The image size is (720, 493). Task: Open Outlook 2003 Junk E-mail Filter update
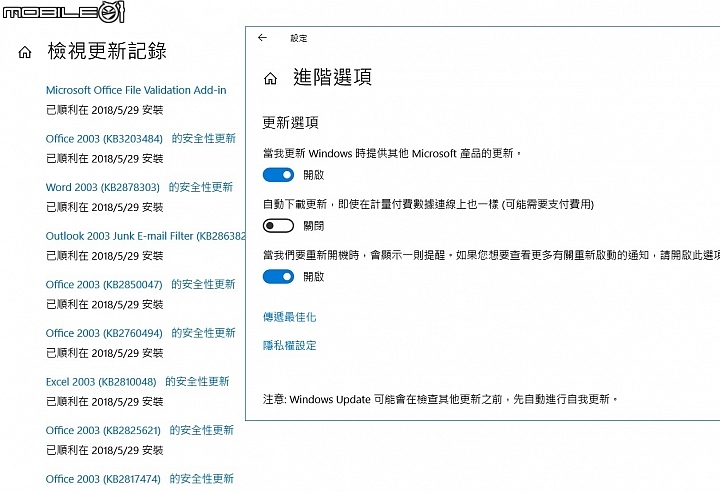(x=146, y=236)
